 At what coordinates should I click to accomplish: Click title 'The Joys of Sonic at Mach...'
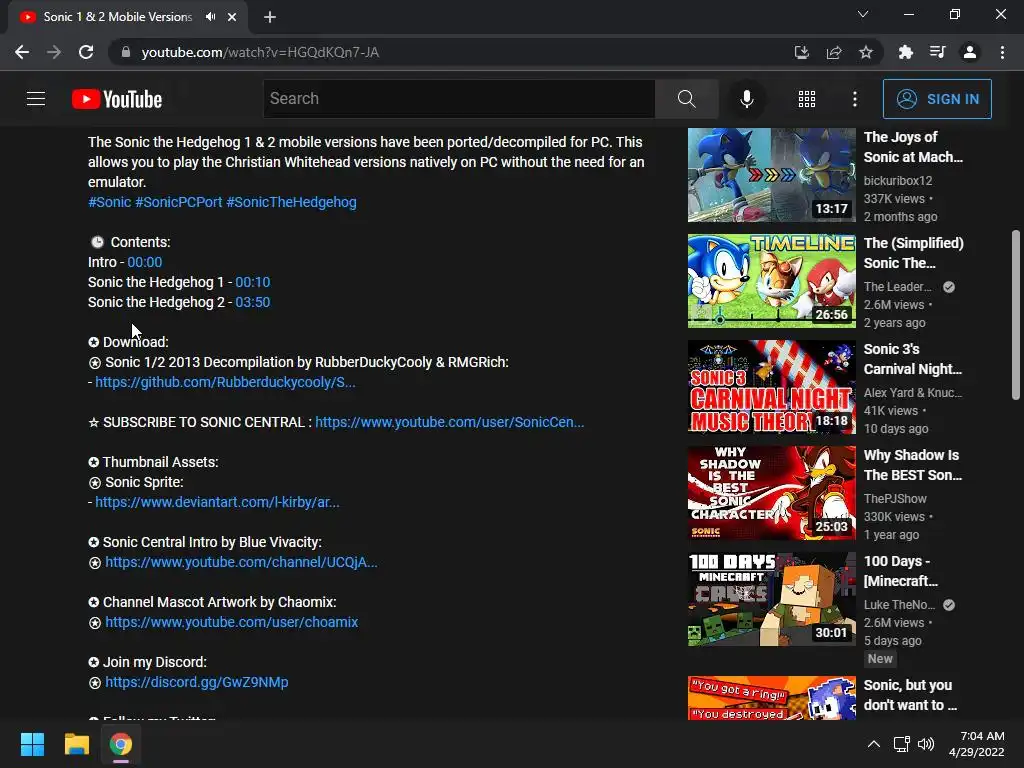[x=913, y=147]
